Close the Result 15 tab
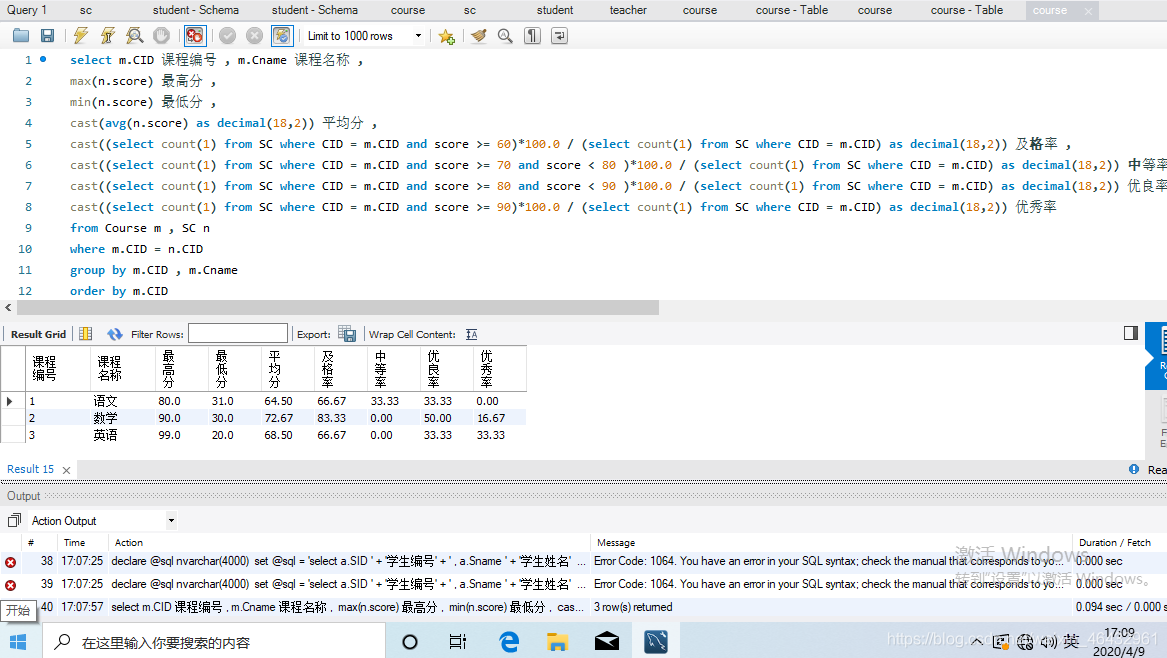 click(x=66, y=470)
